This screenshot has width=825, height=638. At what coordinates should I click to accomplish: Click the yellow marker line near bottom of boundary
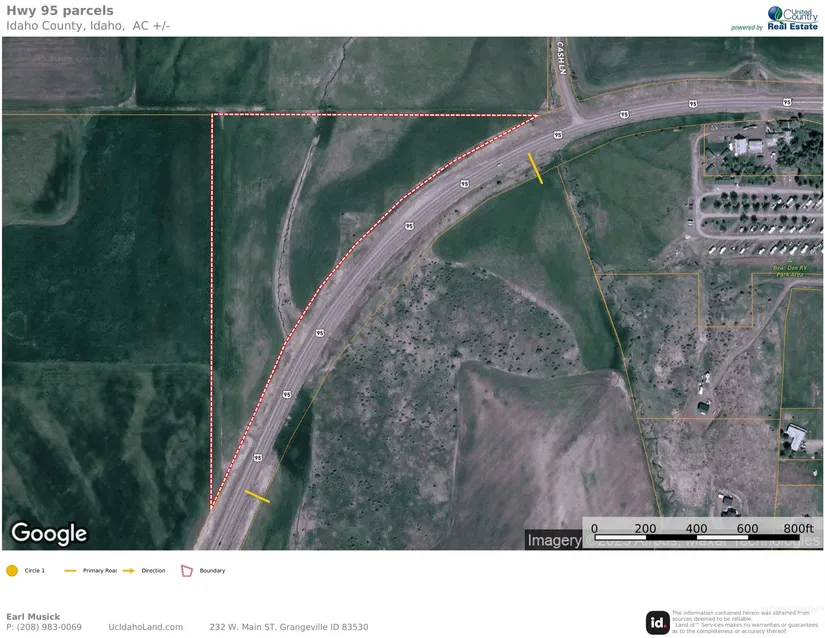[257, 495]
